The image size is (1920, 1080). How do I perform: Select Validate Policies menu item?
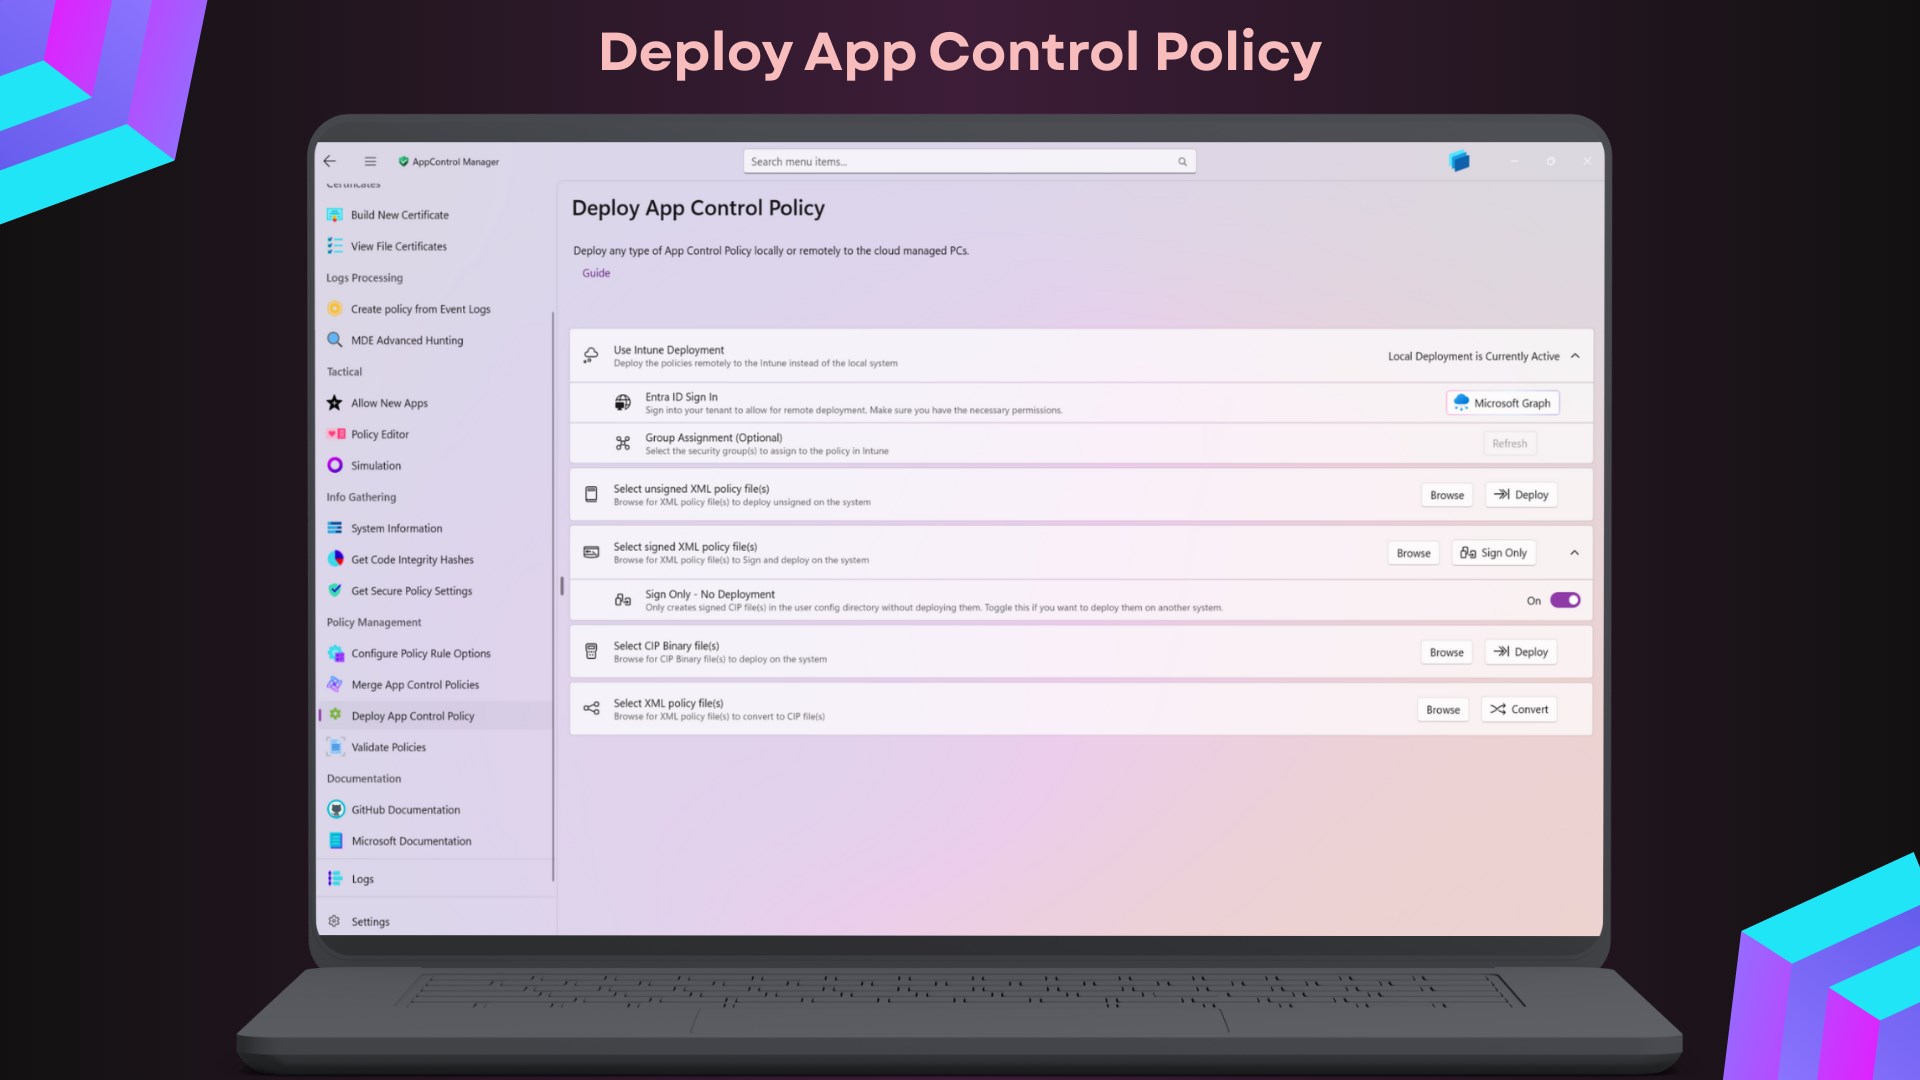click(388, 747)
